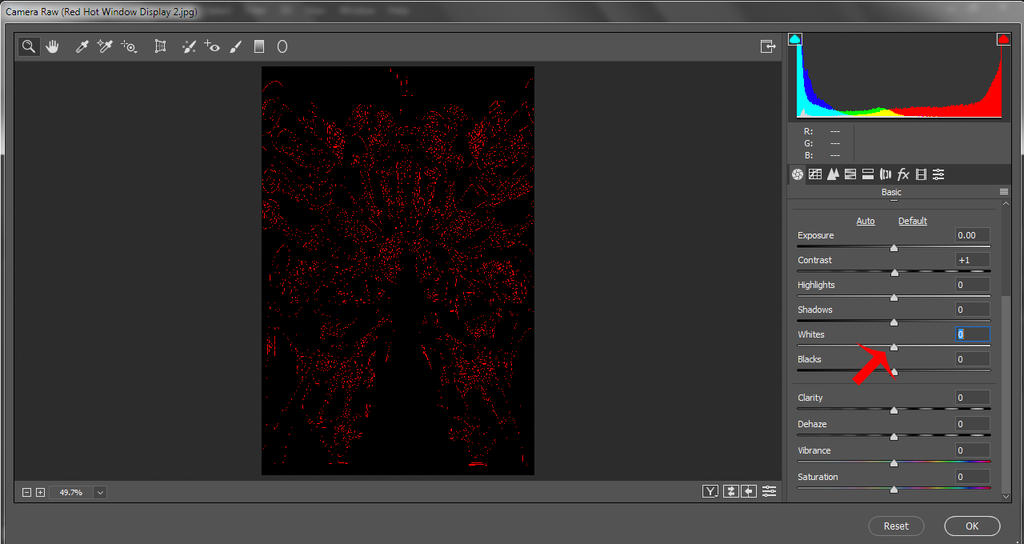Toggle the highlight clipping warning

tap(1003, 40)
